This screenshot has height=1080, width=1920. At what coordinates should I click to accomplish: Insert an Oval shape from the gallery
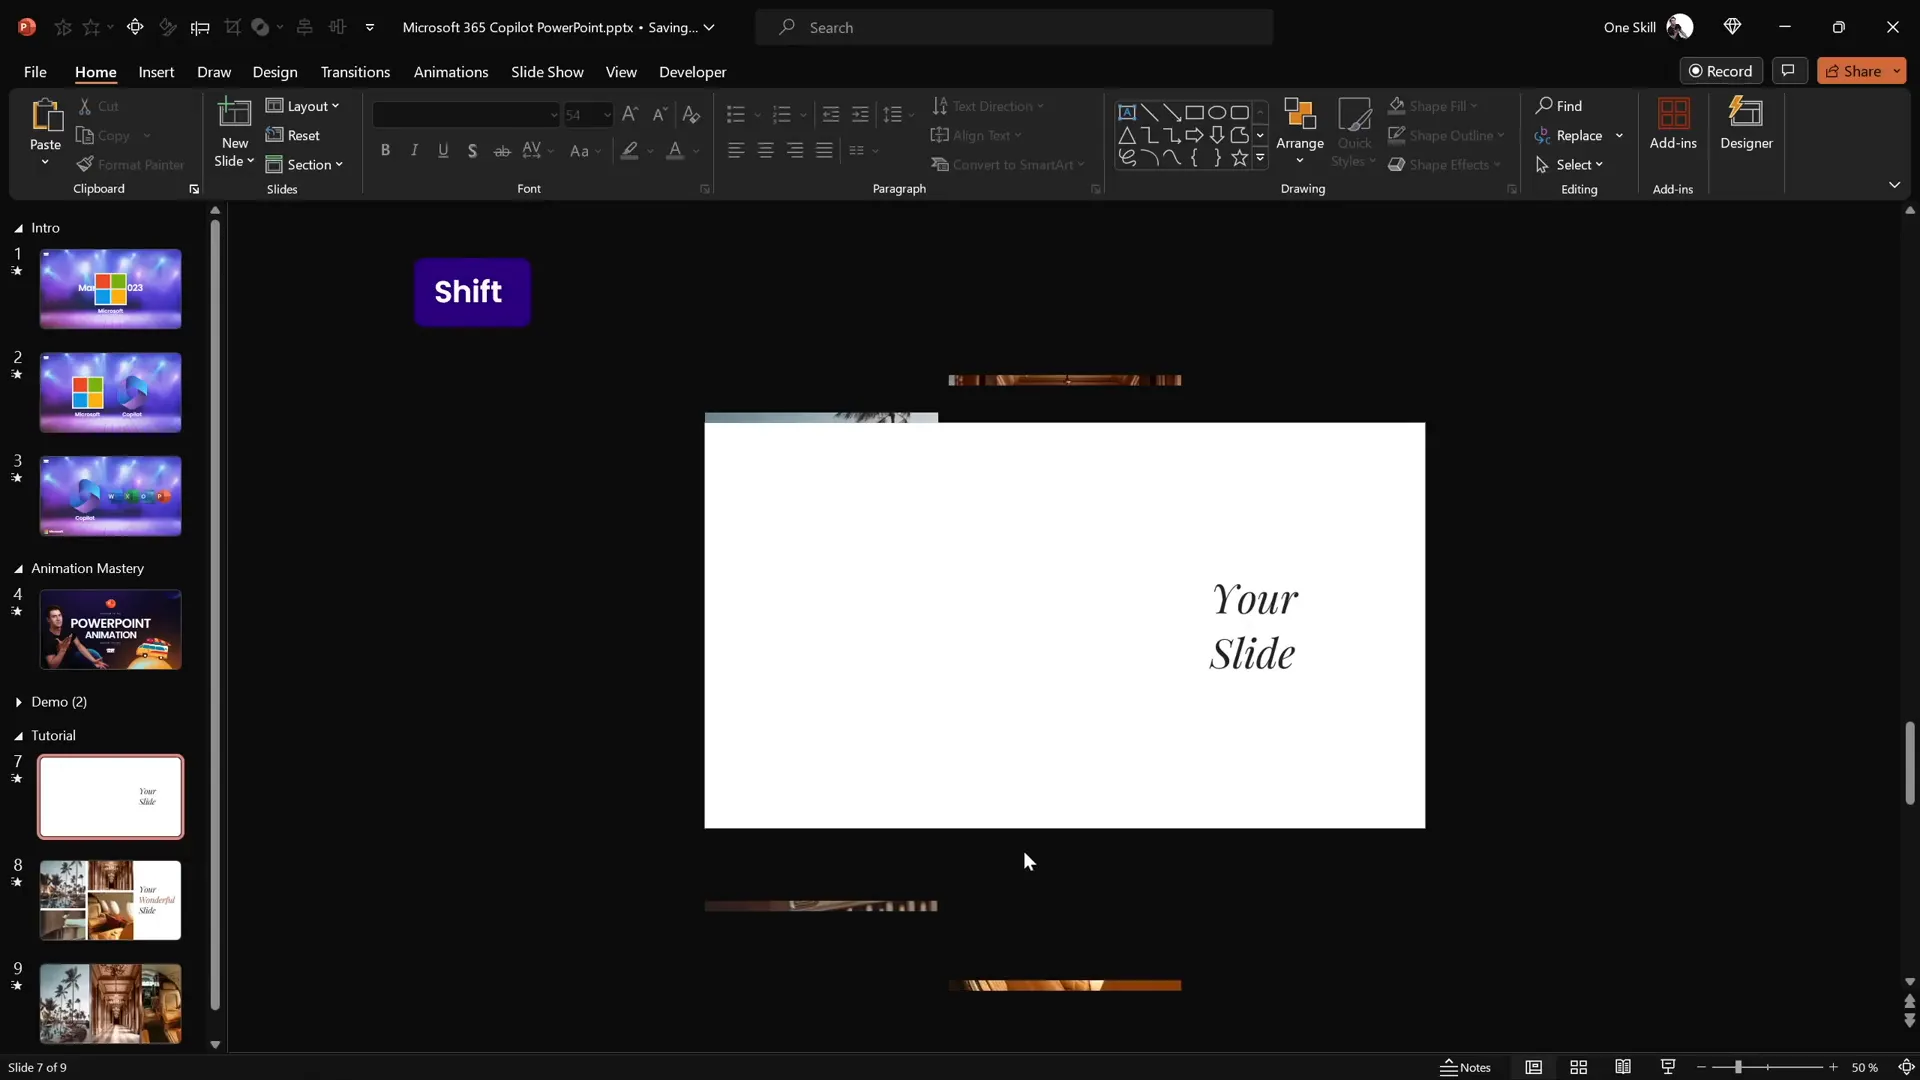(1217, 112)
